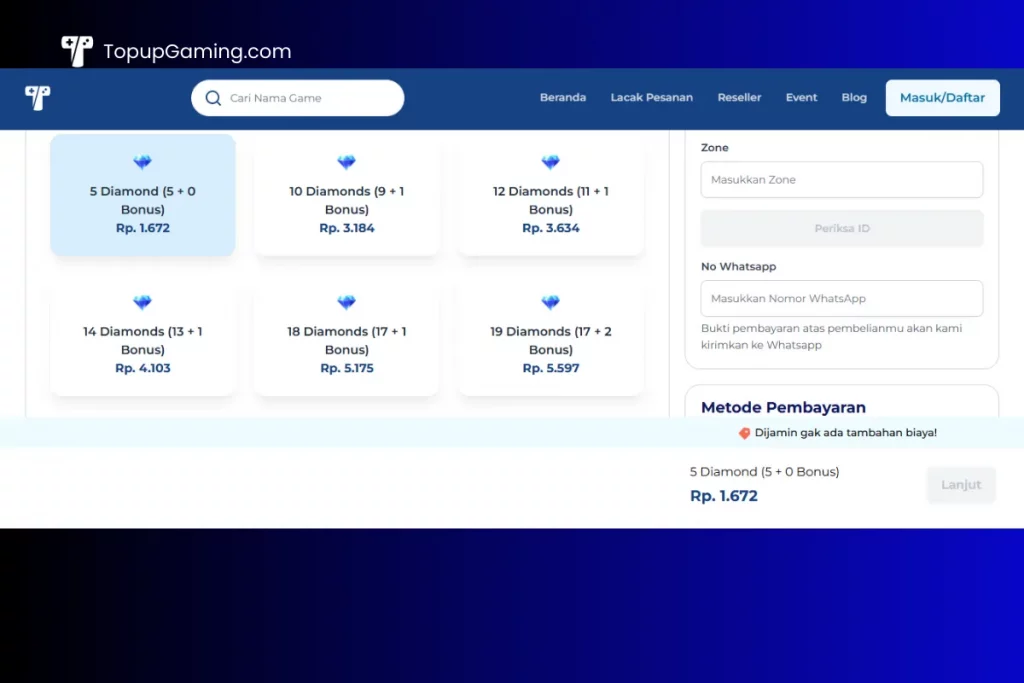Open the Event navigation link
This screenshot has height=683, width=1024.
pyautogui.click(x=801, y=98)
